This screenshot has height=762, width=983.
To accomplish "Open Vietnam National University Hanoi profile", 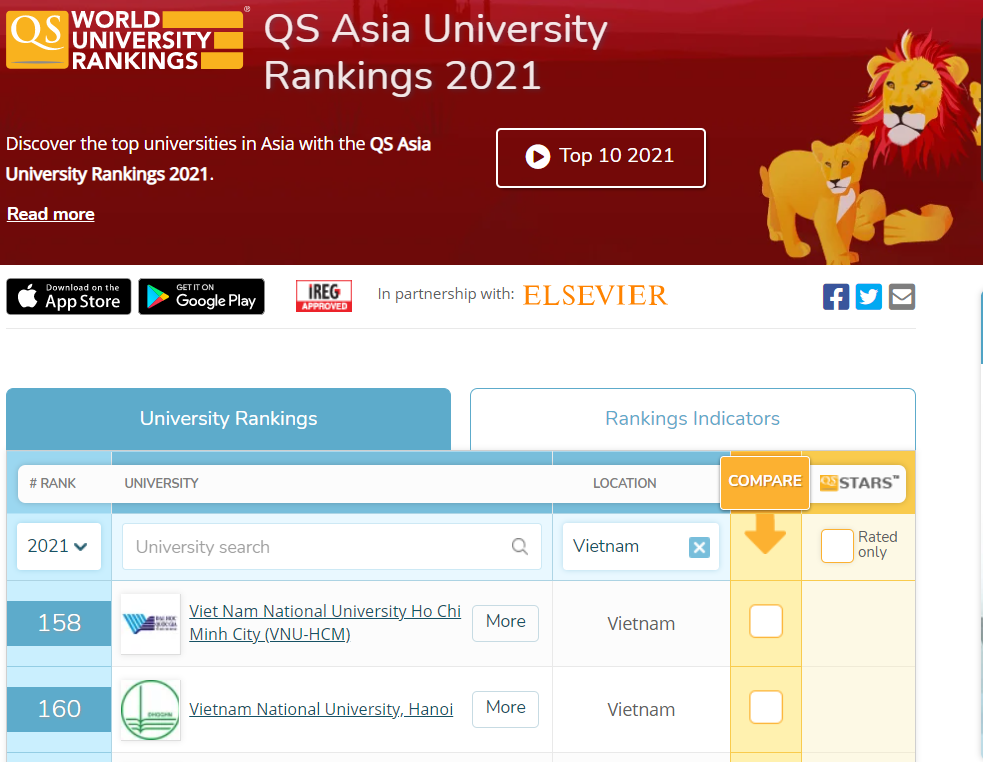I will [321, 708].
